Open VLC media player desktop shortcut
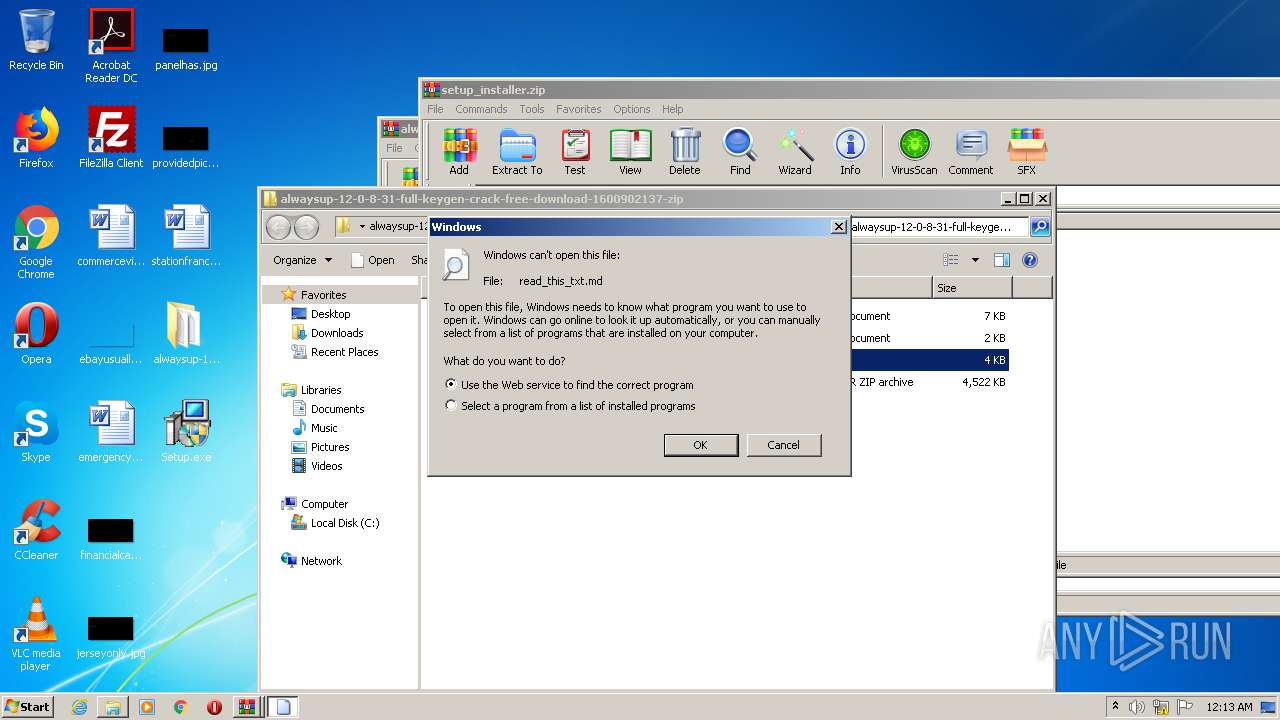Viewport: 1280px width, 720px height. pos(36,634)
